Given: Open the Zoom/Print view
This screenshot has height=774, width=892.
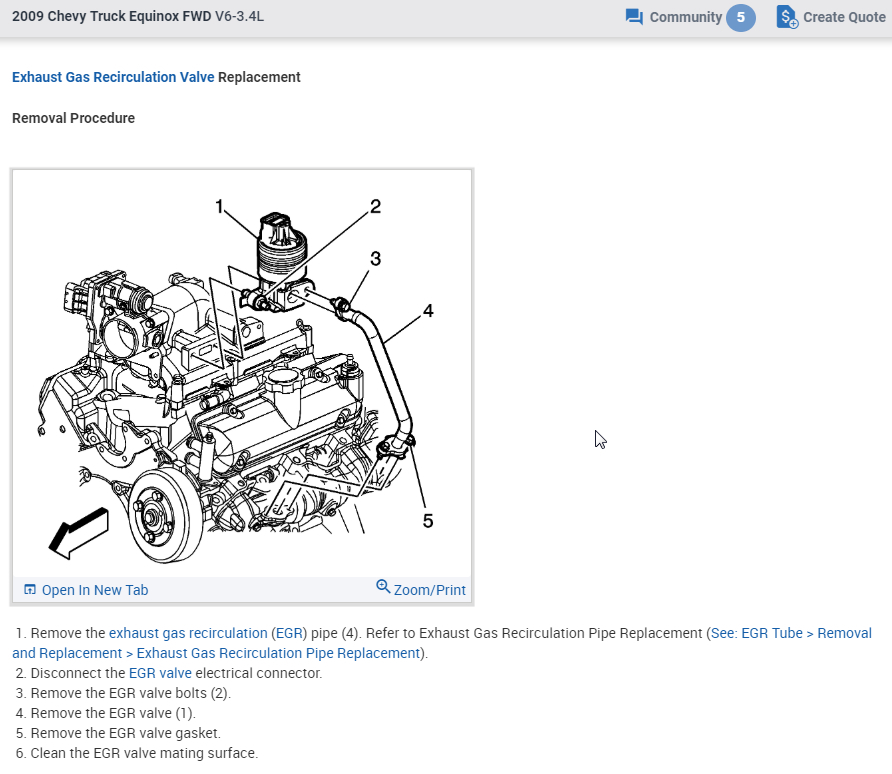Looking at the screenshot, I should tap(427, 589).
